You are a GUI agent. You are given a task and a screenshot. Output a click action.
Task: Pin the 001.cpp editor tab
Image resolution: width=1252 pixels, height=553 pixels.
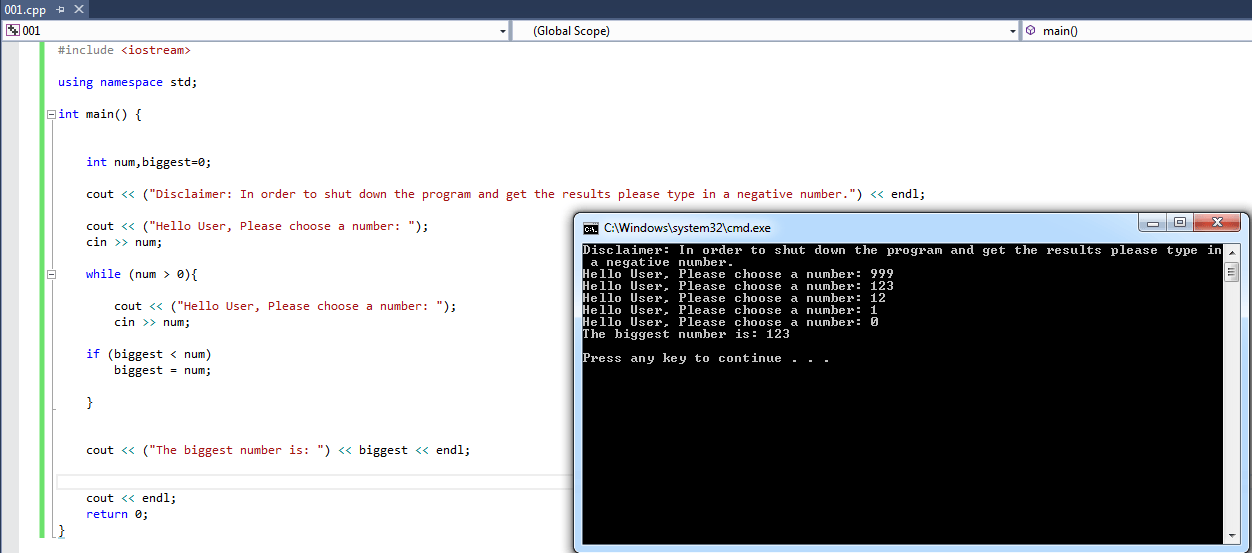60,9
